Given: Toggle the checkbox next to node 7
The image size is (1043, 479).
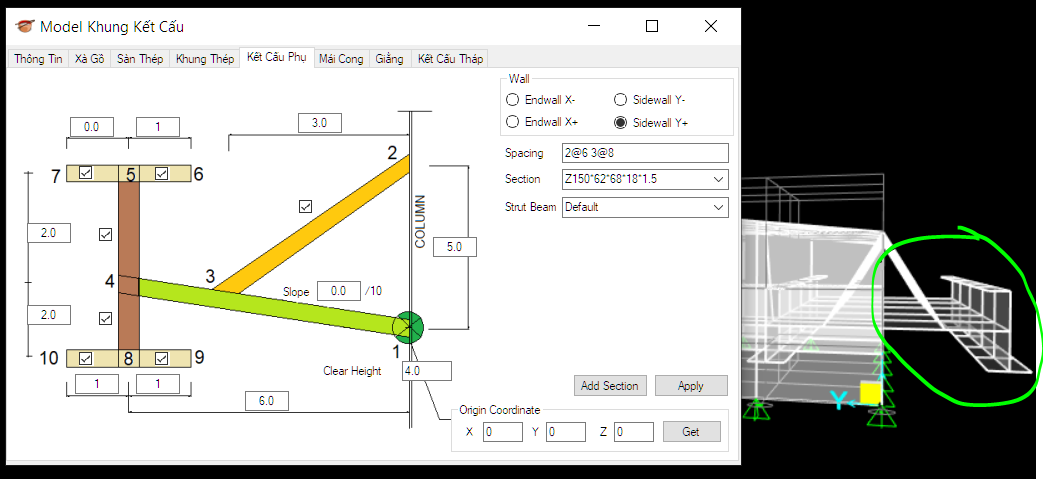Looking at the screenshot, I should click(x=86, y=173).
